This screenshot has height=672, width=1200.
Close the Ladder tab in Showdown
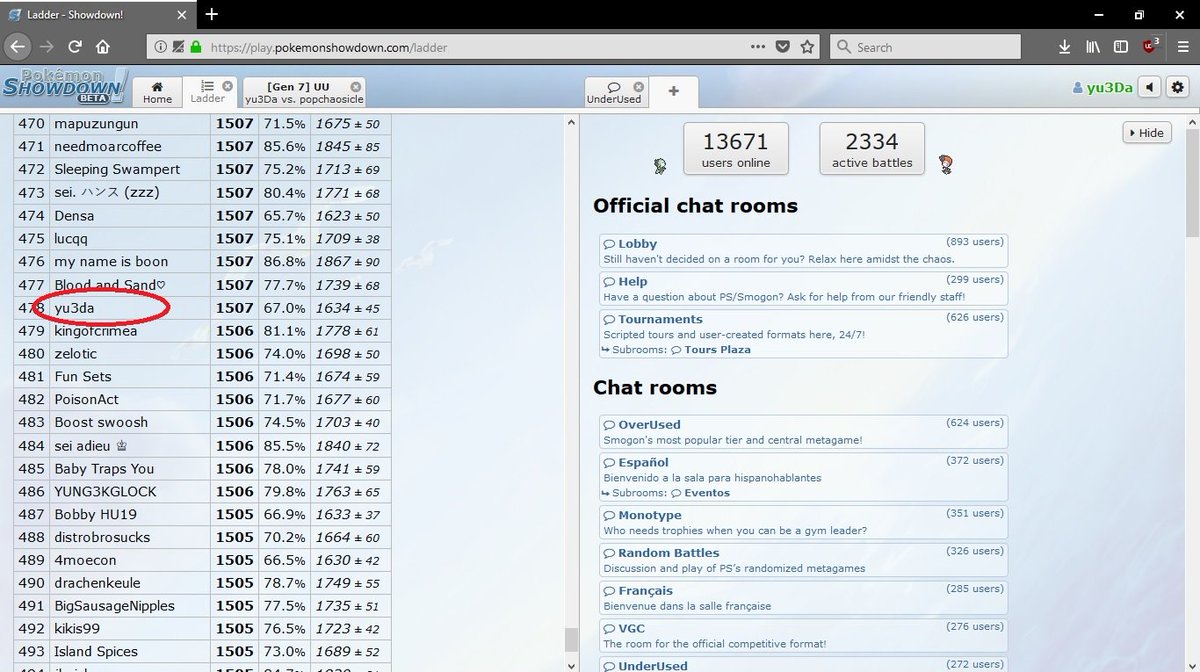227,86
